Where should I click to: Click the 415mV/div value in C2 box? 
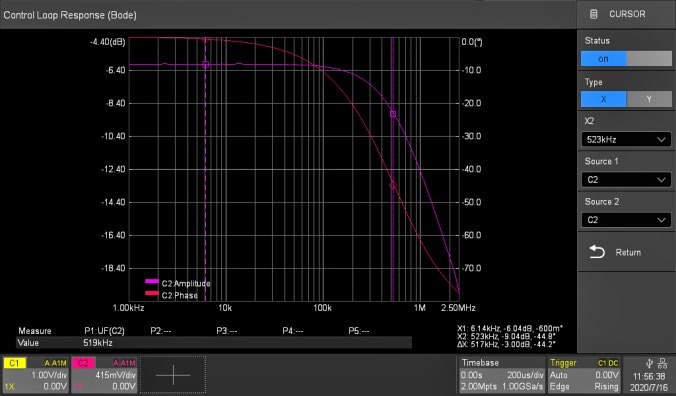pyautogui.click(x=116, y=375)
